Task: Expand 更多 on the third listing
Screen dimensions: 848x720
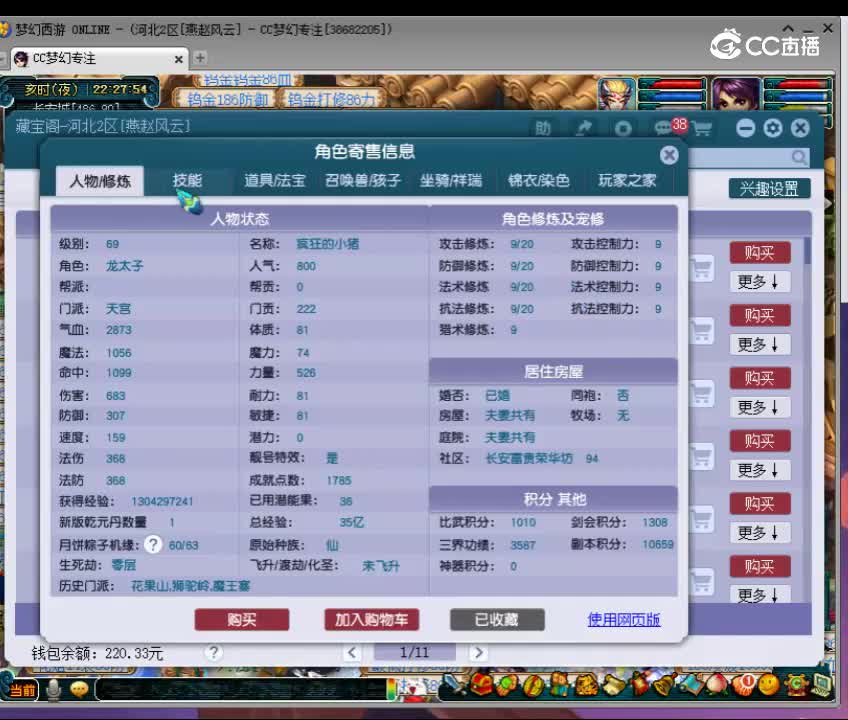Action: click(758, 407)
